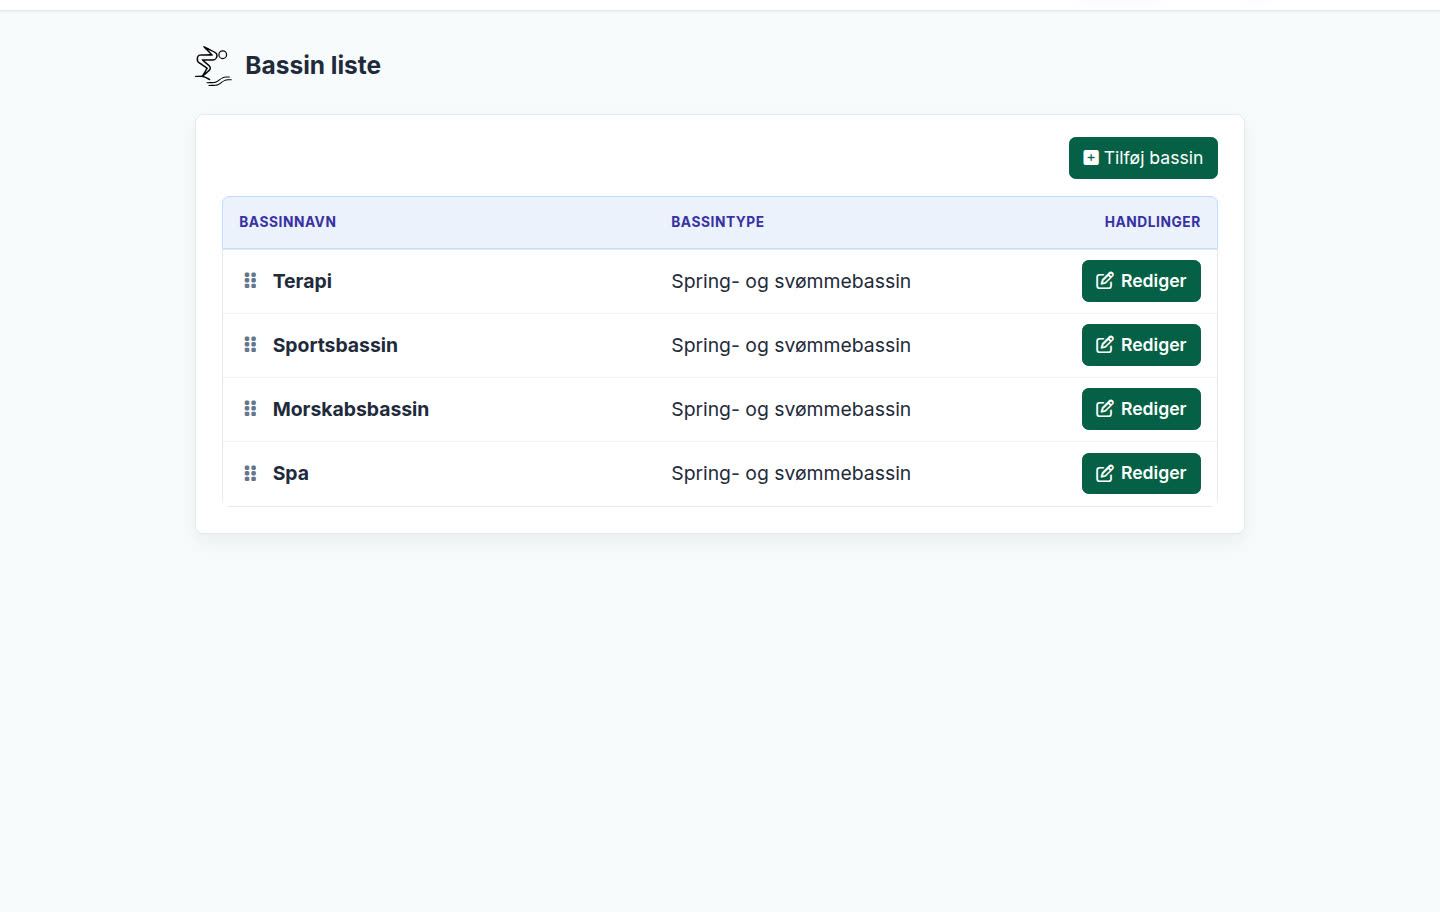Click the BASSINTYPE column header

(x=718, y=222)
